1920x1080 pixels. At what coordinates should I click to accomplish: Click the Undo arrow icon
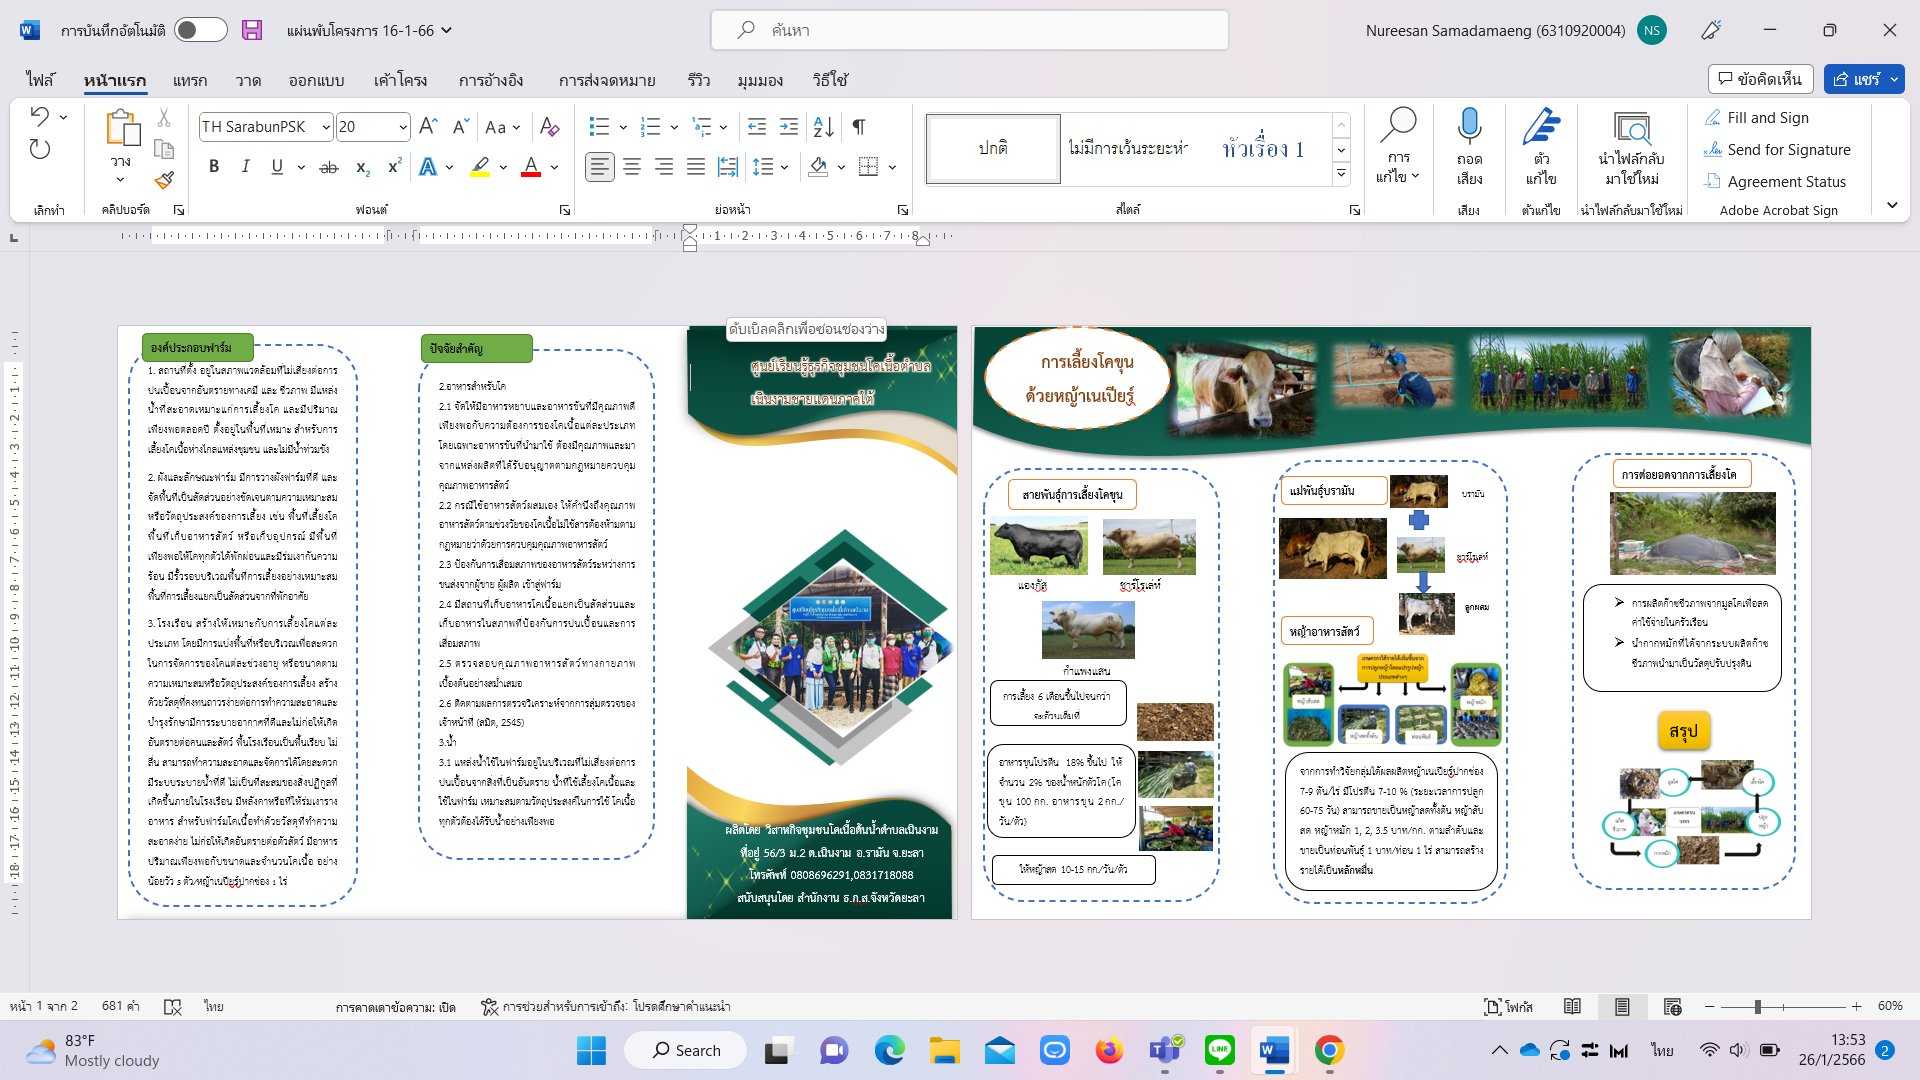coord(39,117)
